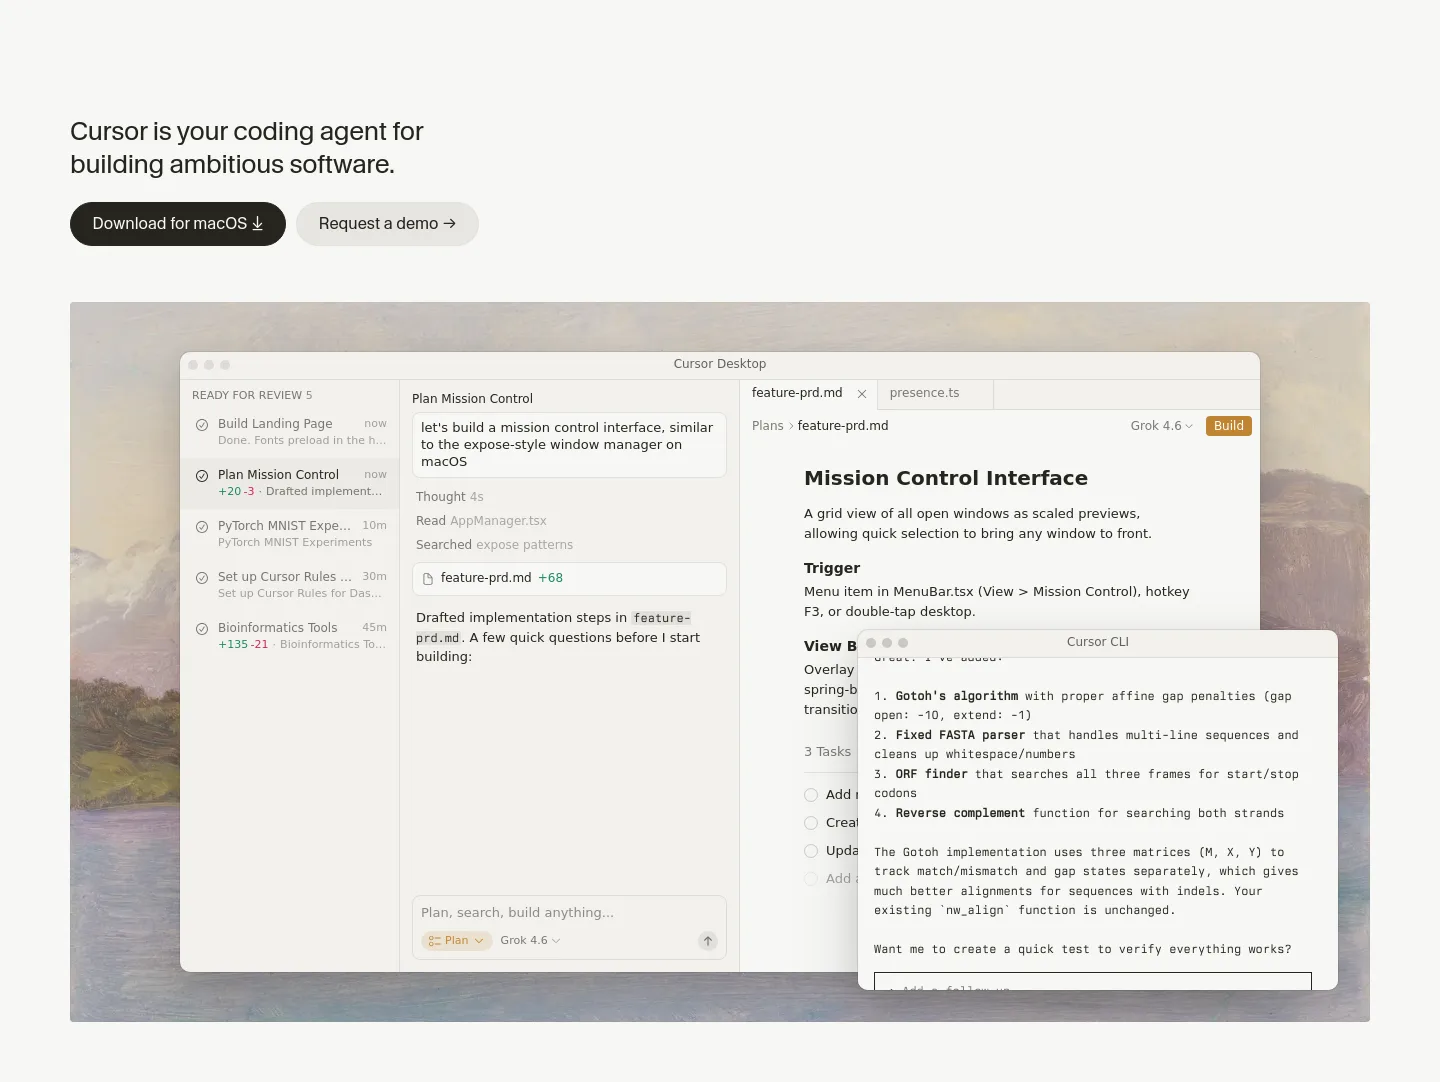Open the Plan Mission Control agent row

pyautogui.click(x=290, y=483)
